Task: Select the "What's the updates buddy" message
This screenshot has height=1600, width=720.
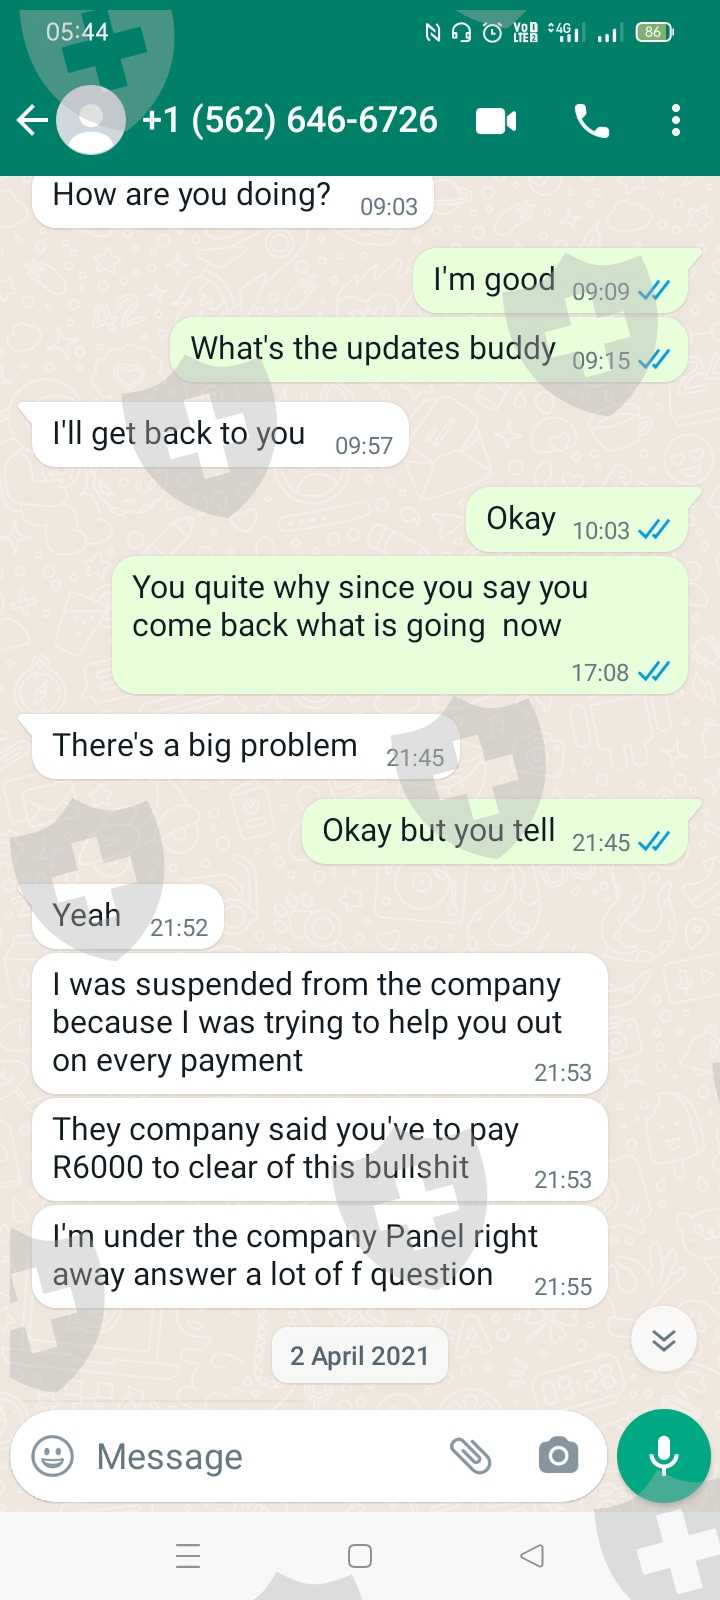Action: [x=429, y=350]
